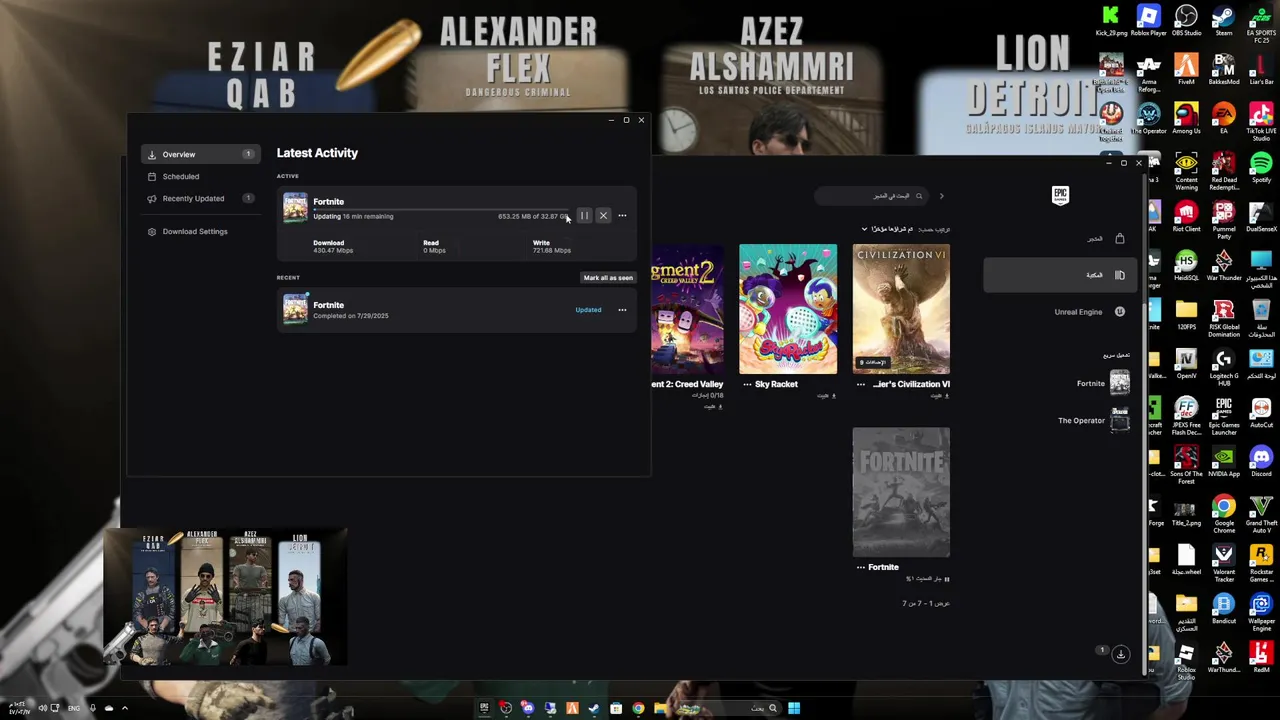Open the greyed Fortnite library tile
Screen dimensions: 1280x720
901,492
